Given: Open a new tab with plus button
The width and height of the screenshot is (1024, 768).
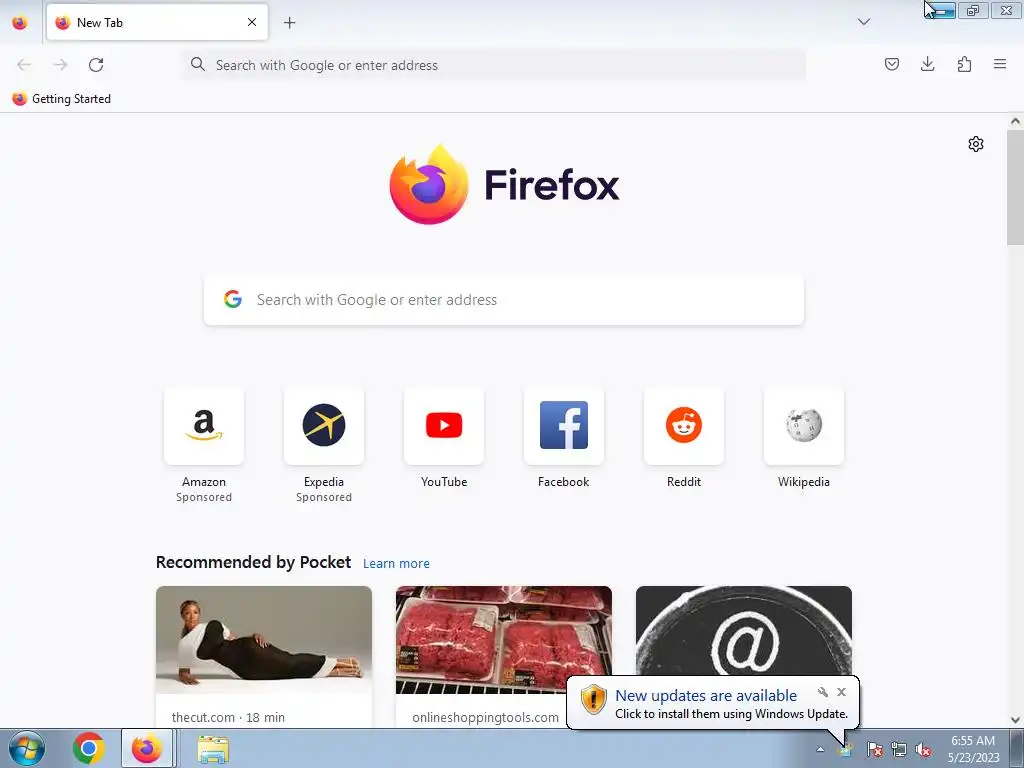Looking at the screenshot, I should [x=289, y=23].
